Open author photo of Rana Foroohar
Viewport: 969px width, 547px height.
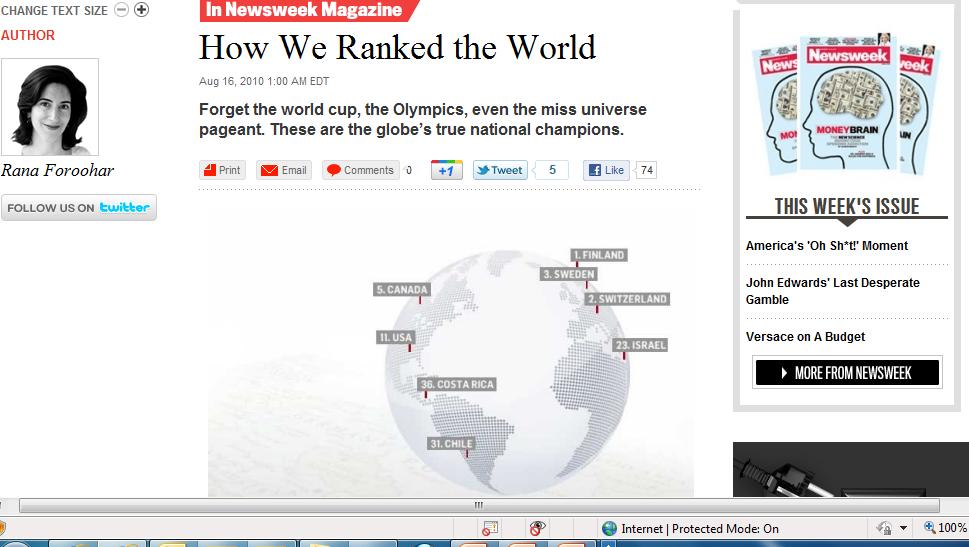pyautogui.click(x=50, y=107)
